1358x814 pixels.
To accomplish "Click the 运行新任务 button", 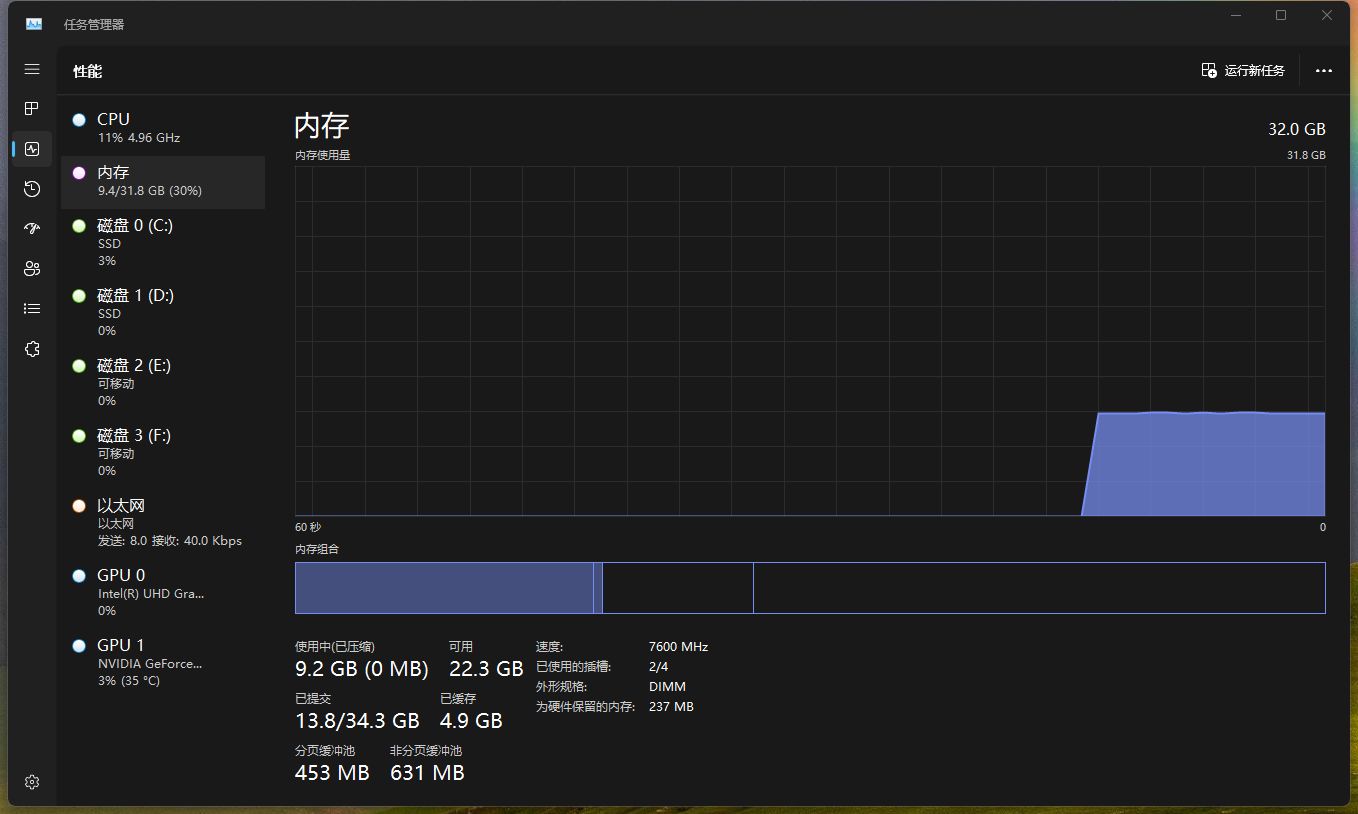I will click(1243, 71).
